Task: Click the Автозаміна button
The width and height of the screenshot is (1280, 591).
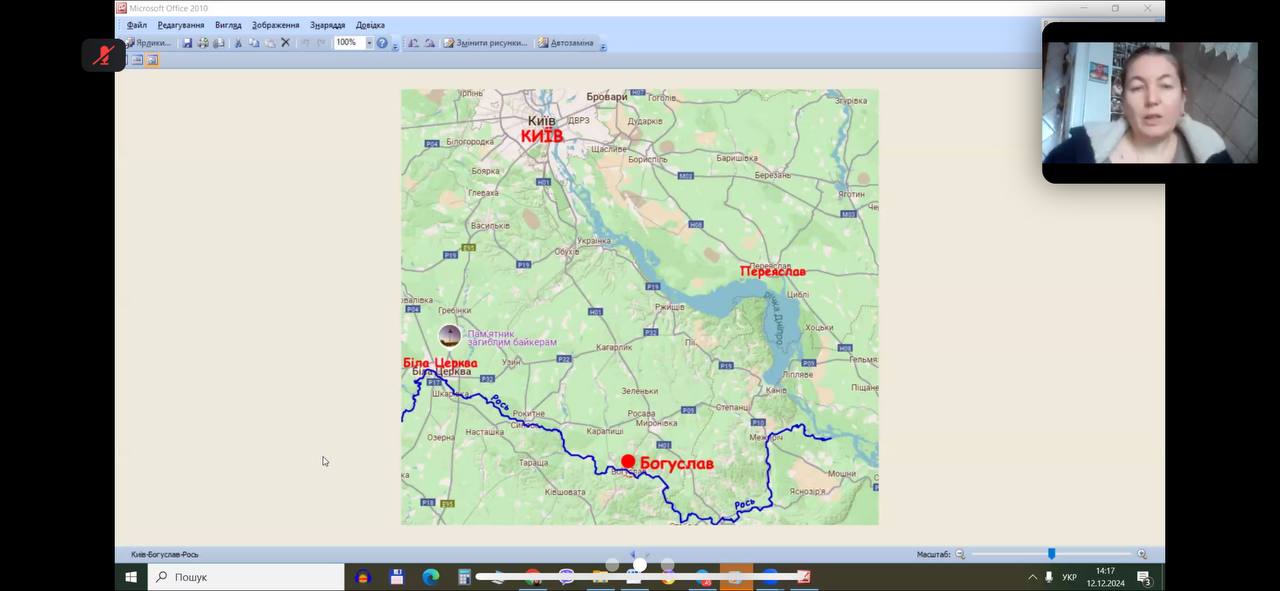Action: [565, 43]
